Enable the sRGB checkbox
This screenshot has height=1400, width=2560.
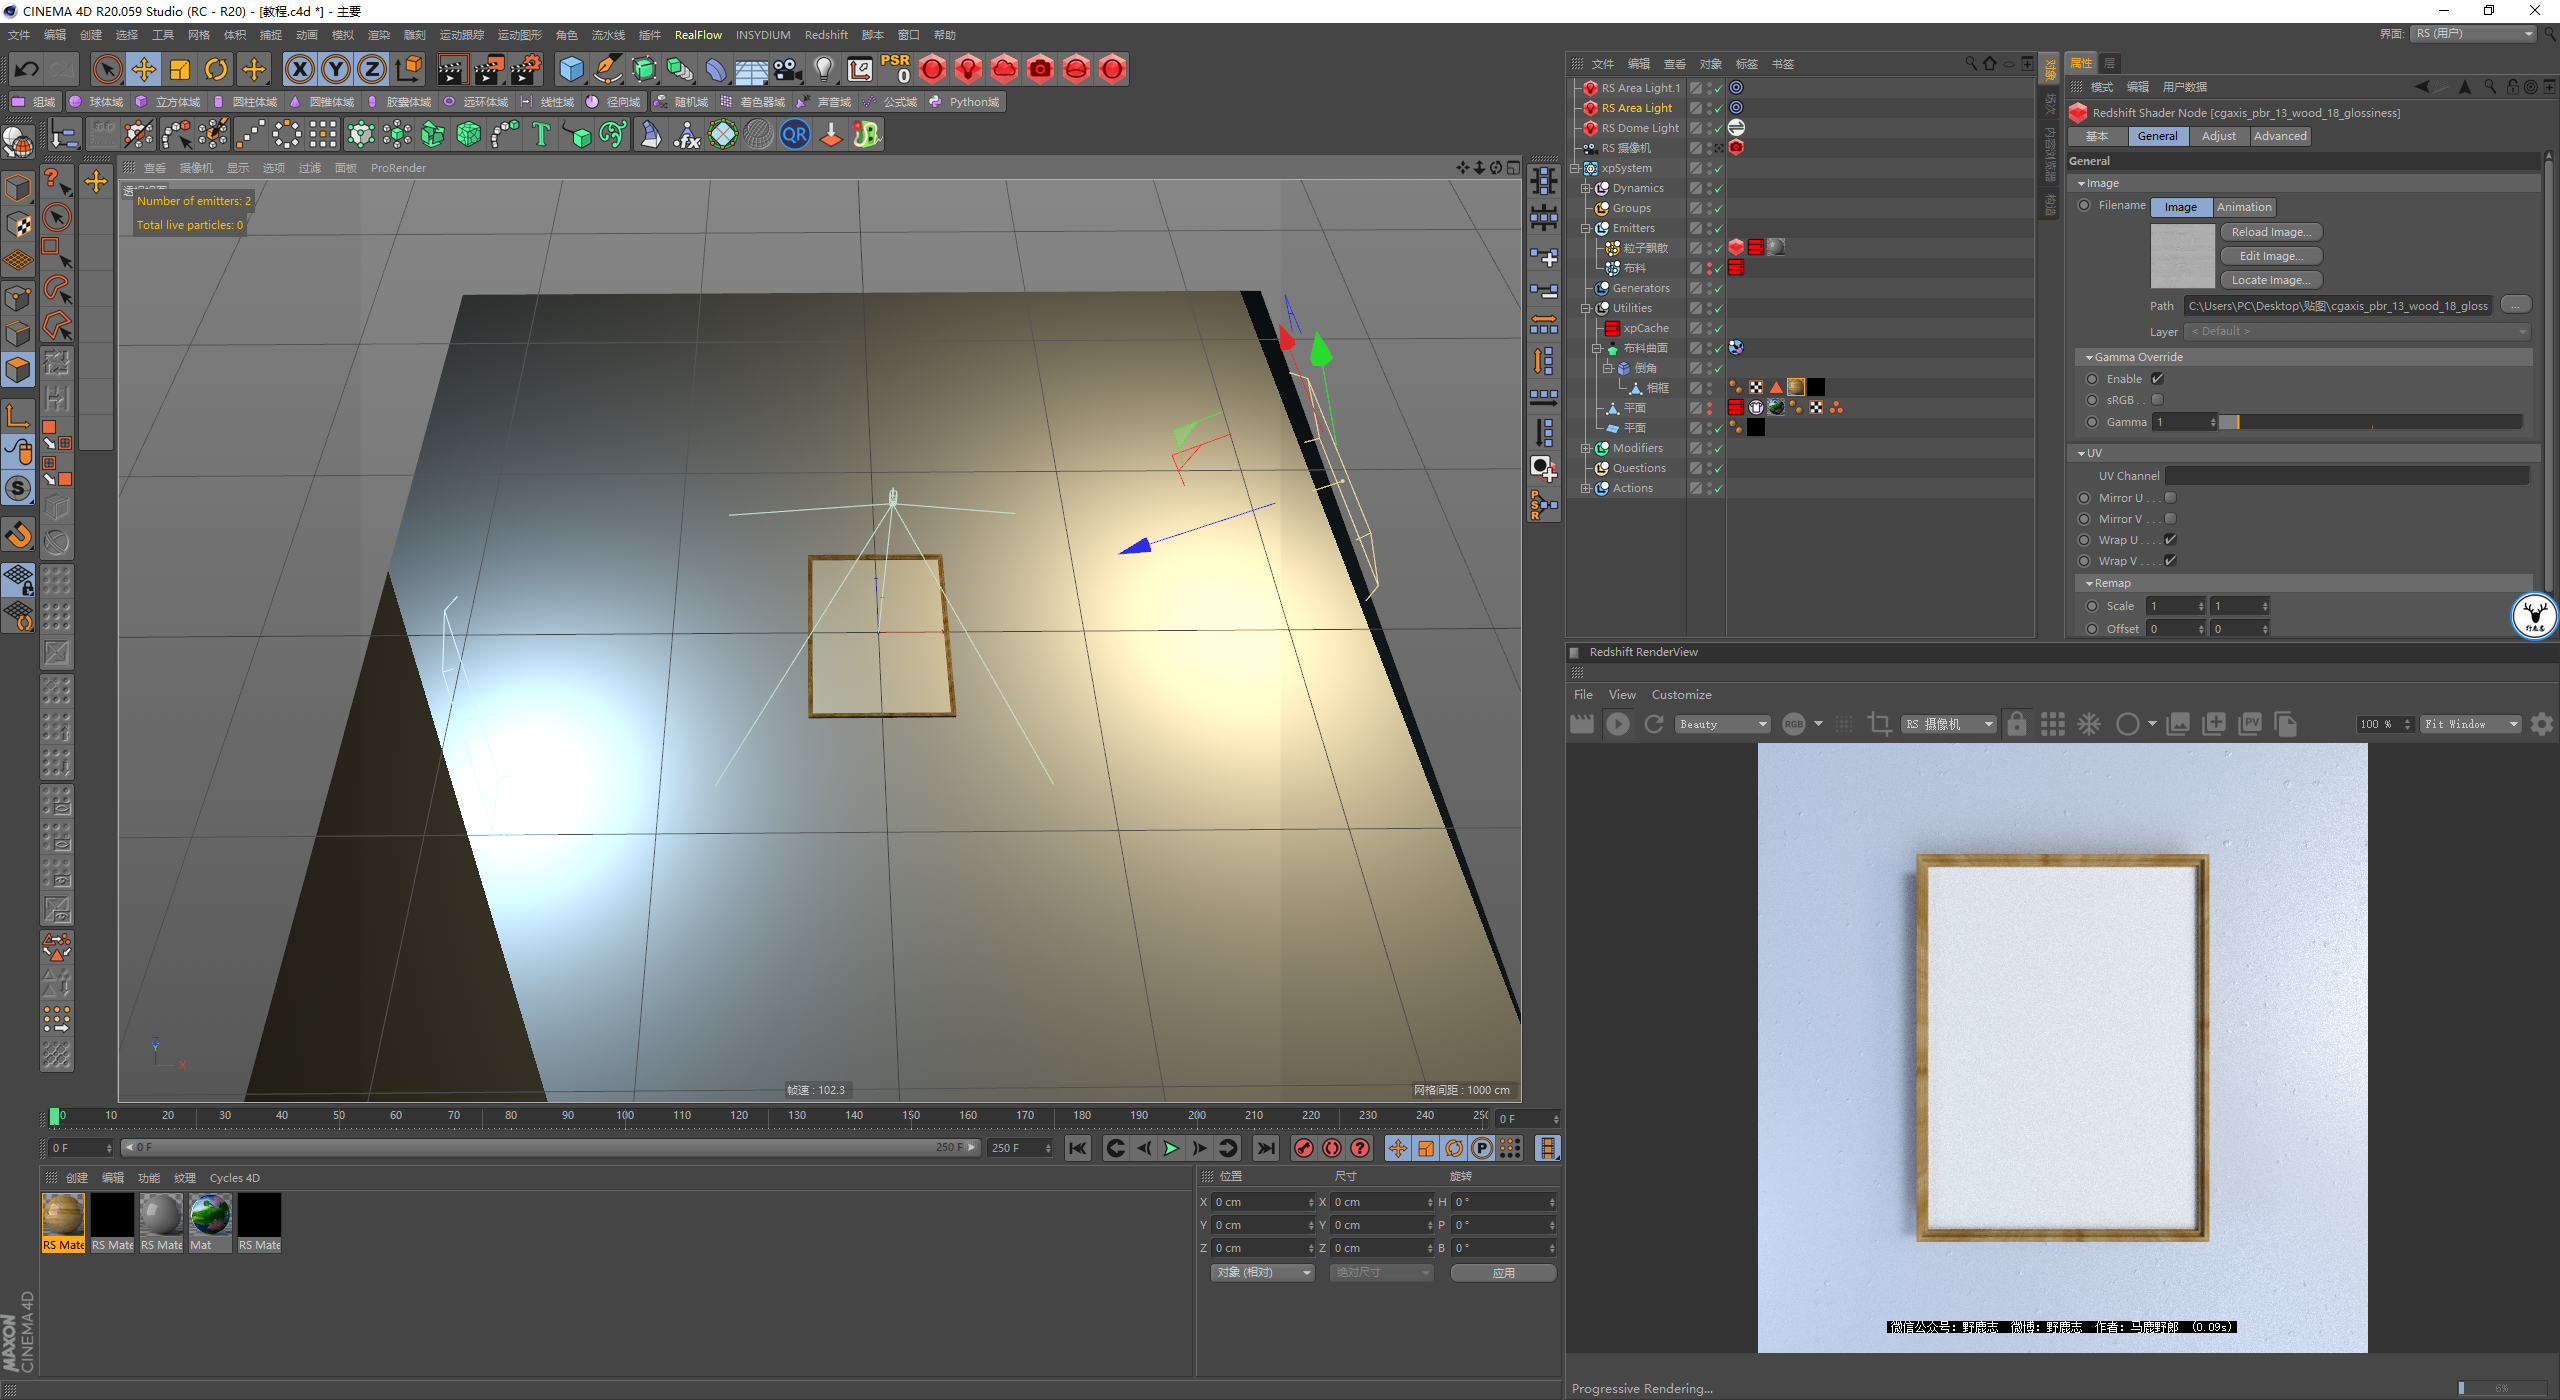(x=2157, y=400)
